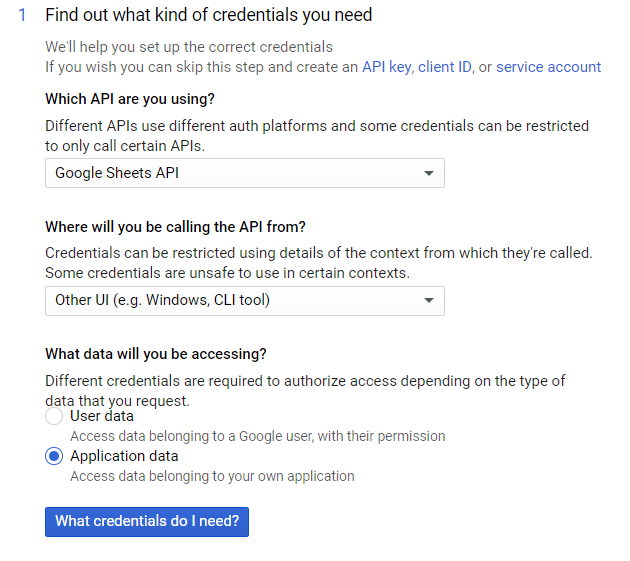This screenshot has height=561, width=630.
Task: Click Where will you be calling the API from? heading
Action: click(x=175, y=227)
